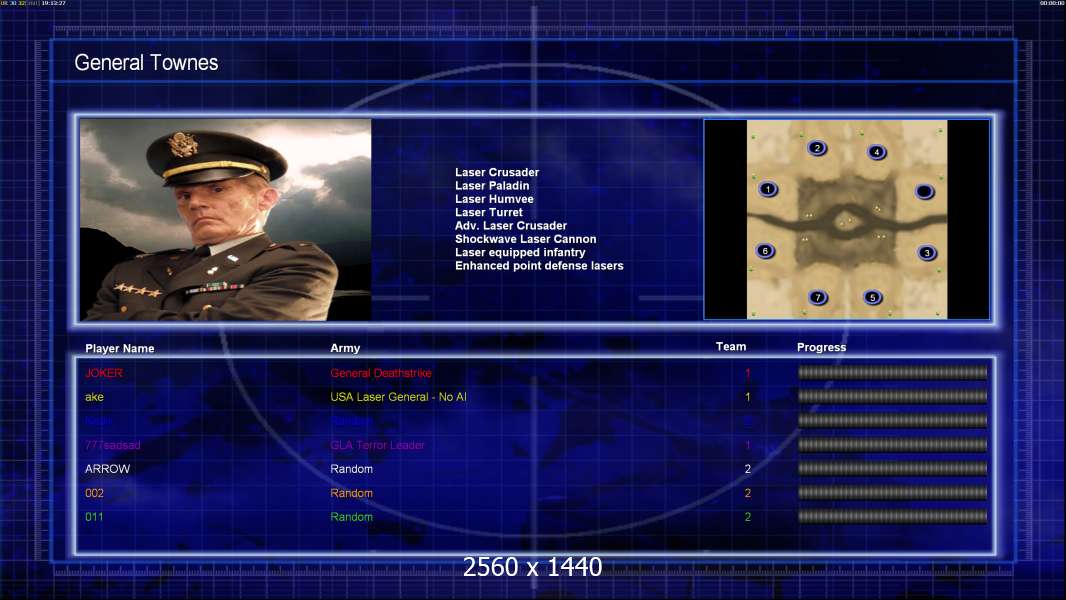Click ARROW's team number 2
Viewport: 1066px width, 600px height.
pos(748,469)
